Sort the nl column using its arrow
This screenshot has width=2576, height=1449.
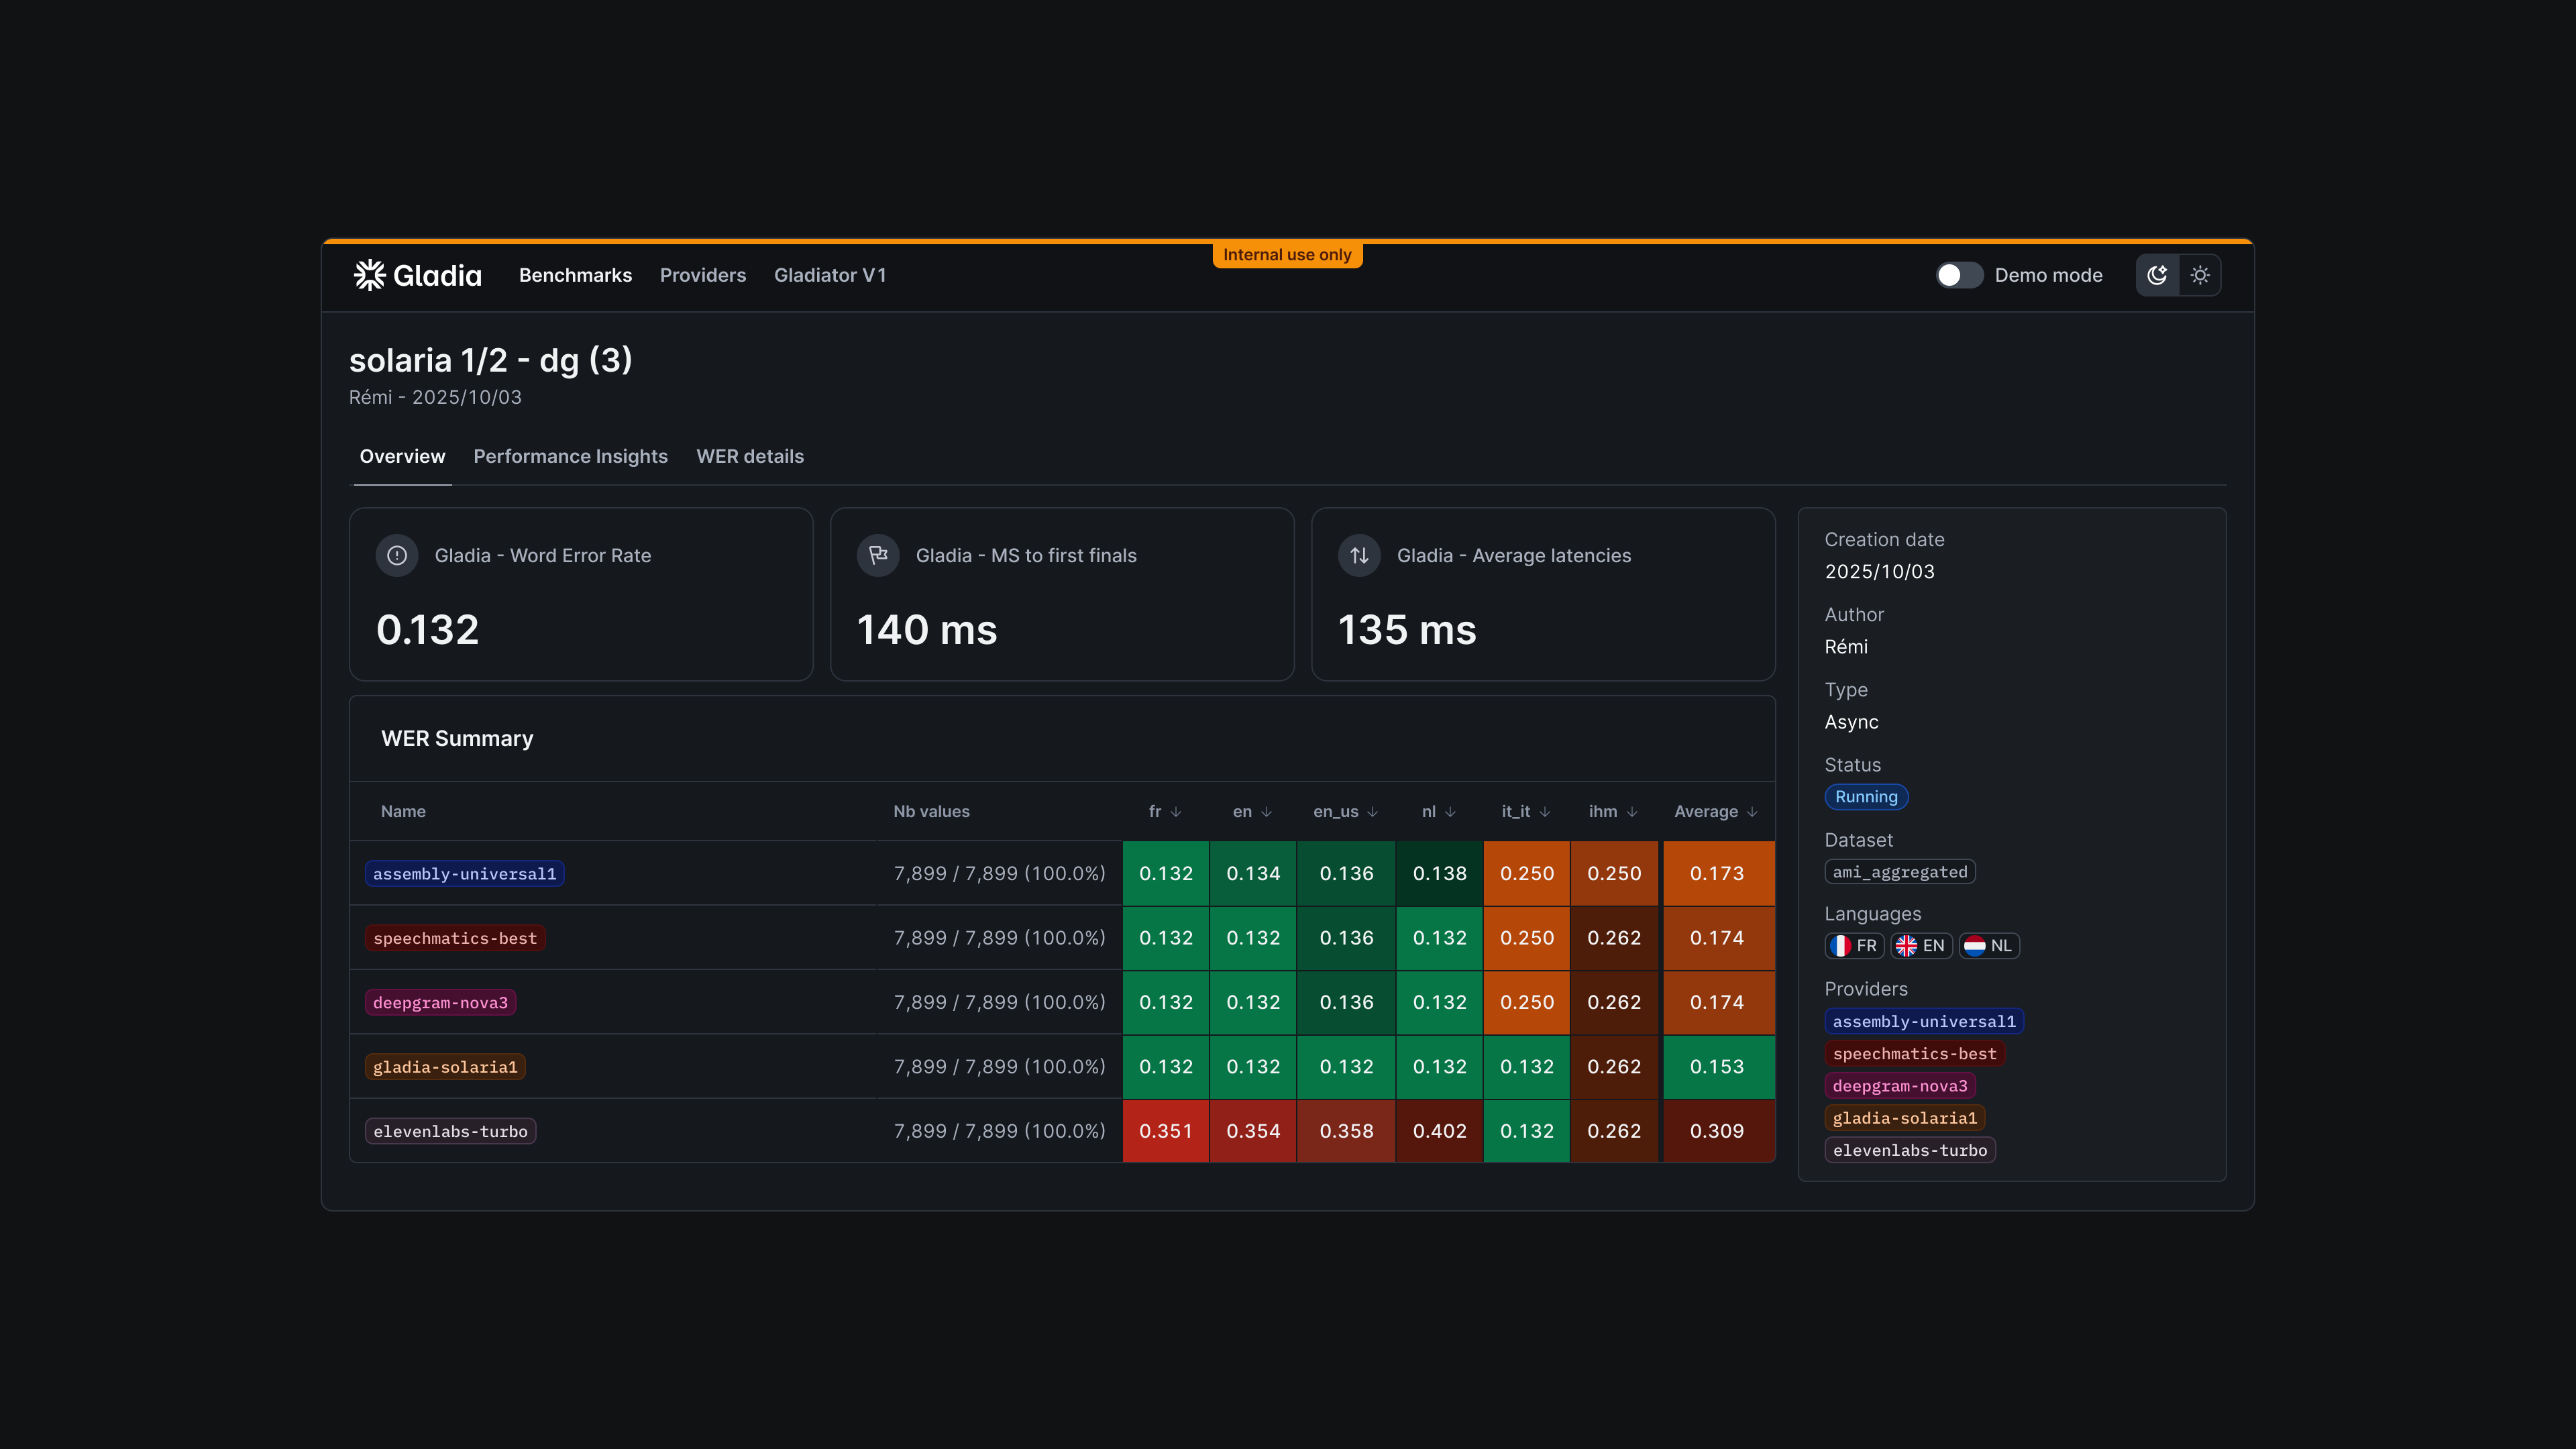[1452, 811]
